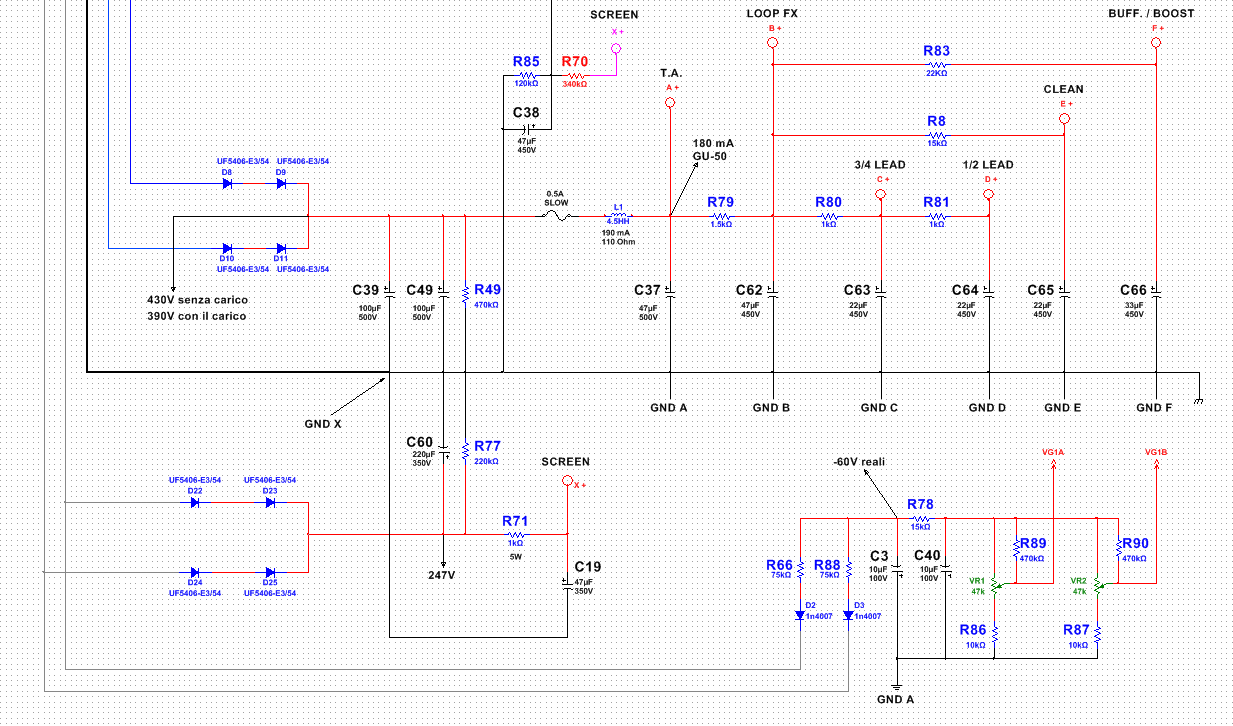
Task: Select the R78 15kΩ resistor
Action: click(x=920, y=519)
